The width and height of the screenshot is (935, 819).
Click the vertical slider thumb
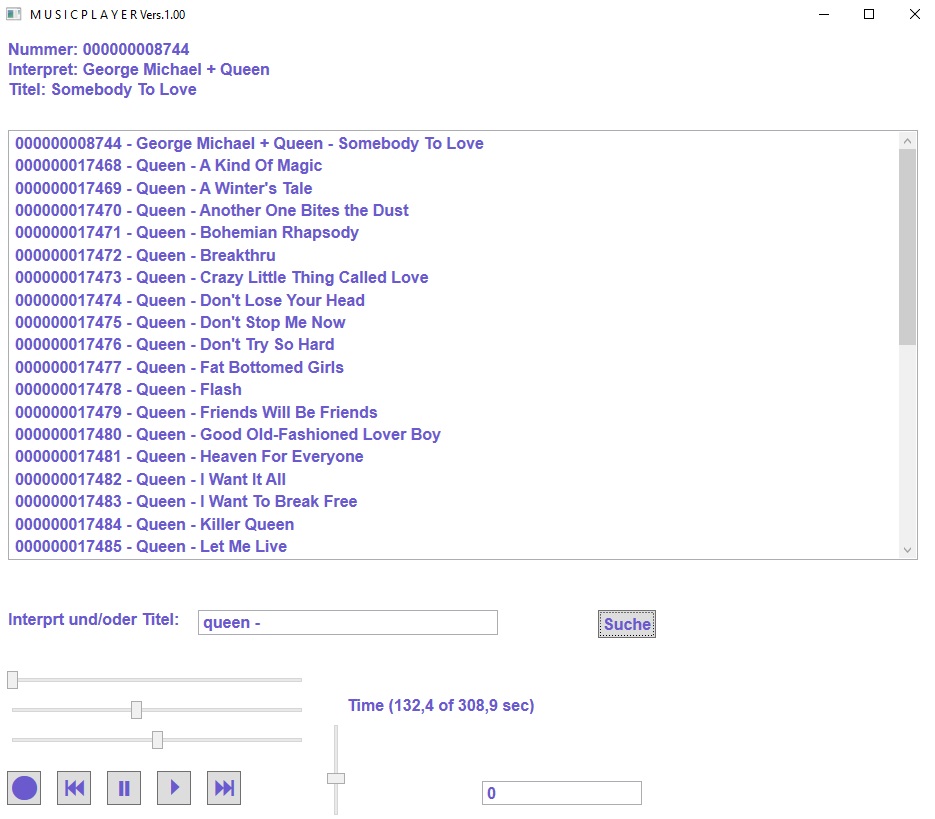point(336,778)
